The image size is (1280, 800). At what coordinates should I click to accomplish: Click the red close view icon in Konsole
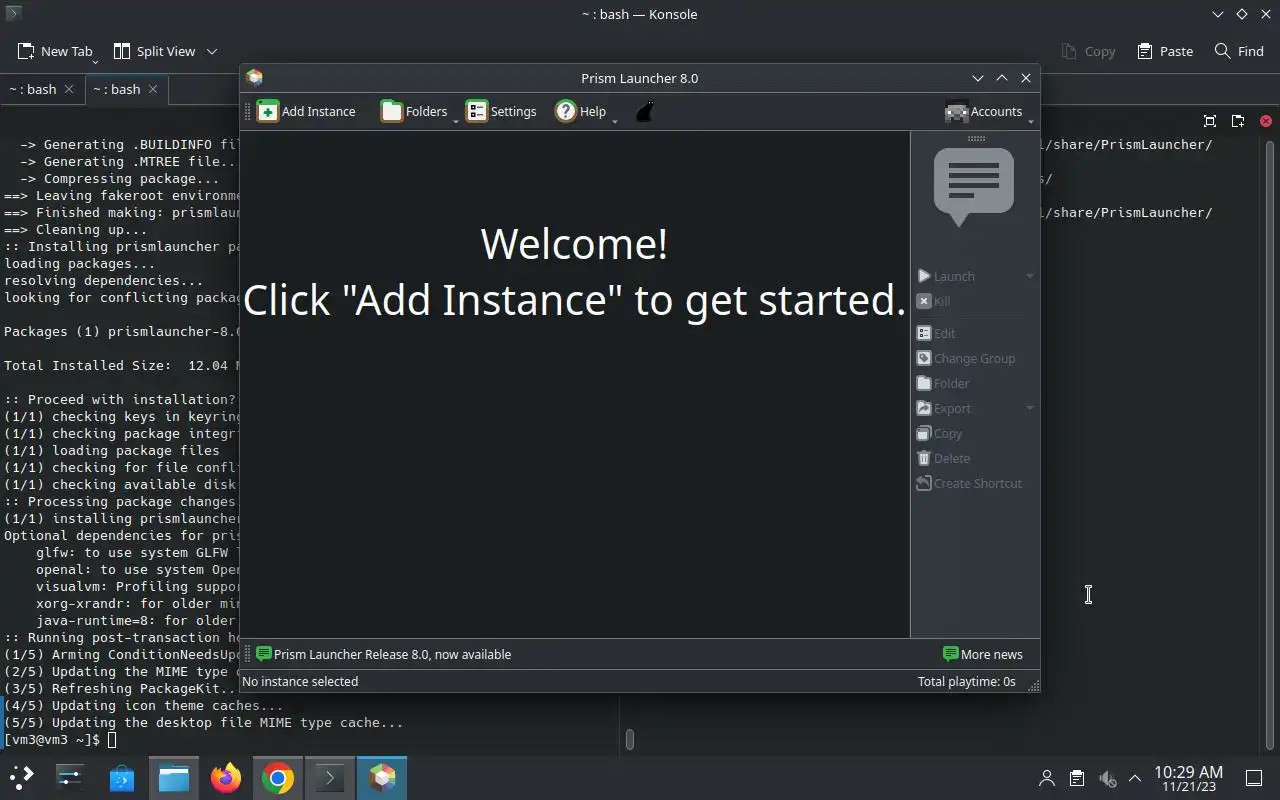click(1265, 121)
